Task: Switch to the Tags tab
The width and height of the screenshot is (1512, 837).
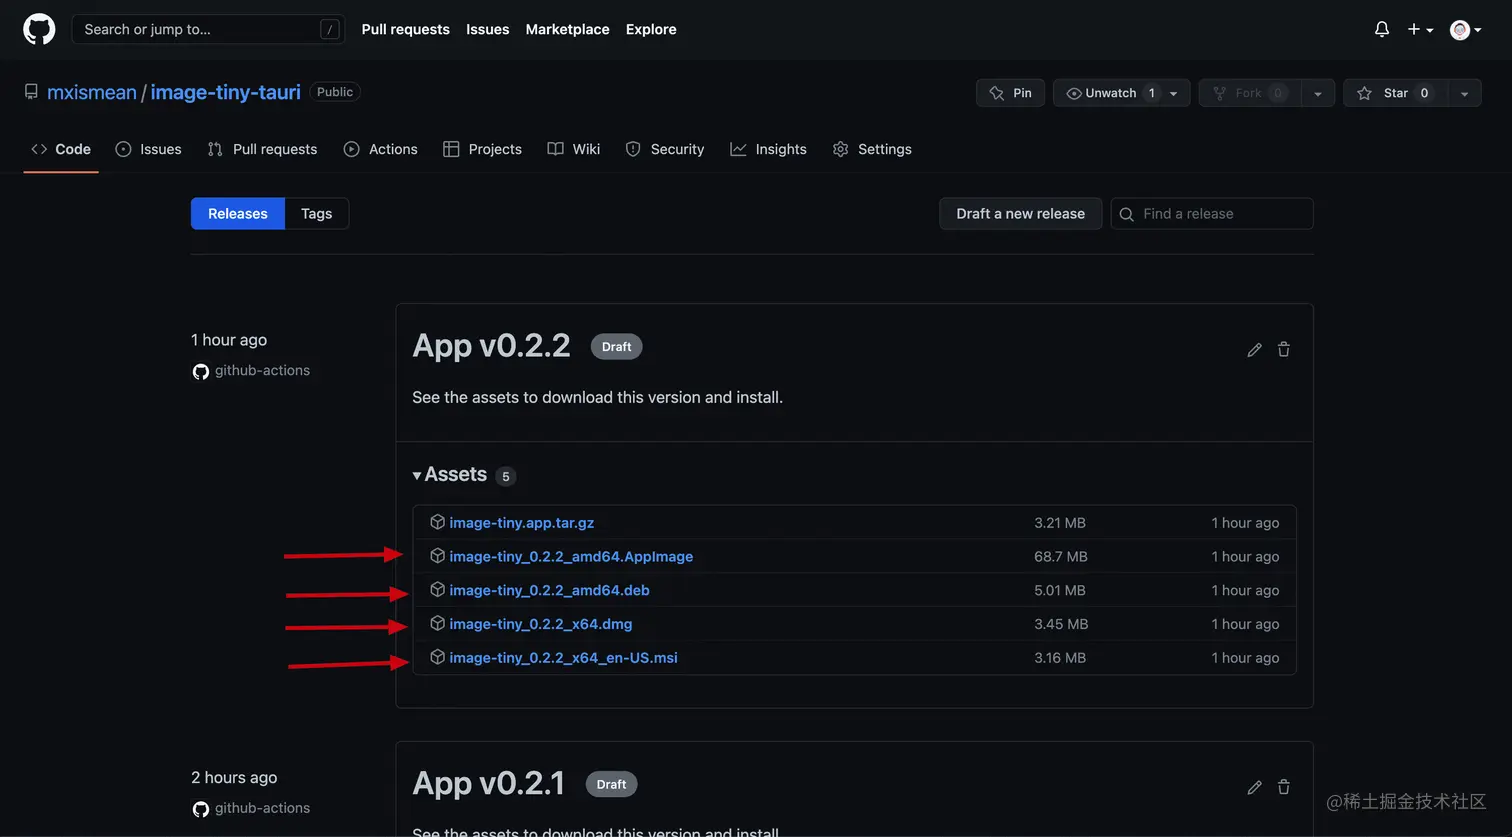Action: point(316,213)
